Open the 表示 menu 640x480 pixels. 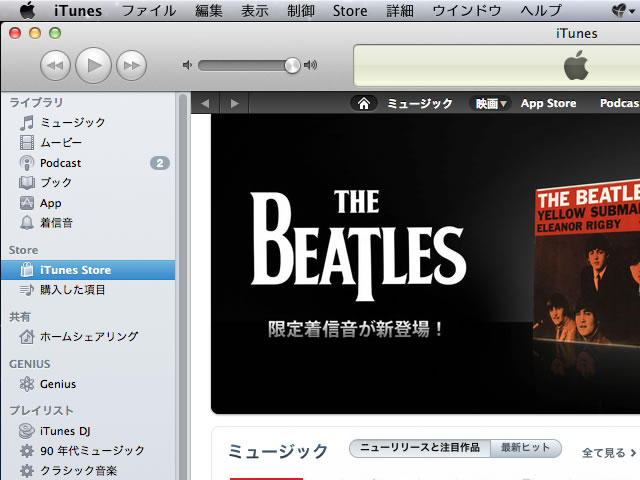coord(255,11)
